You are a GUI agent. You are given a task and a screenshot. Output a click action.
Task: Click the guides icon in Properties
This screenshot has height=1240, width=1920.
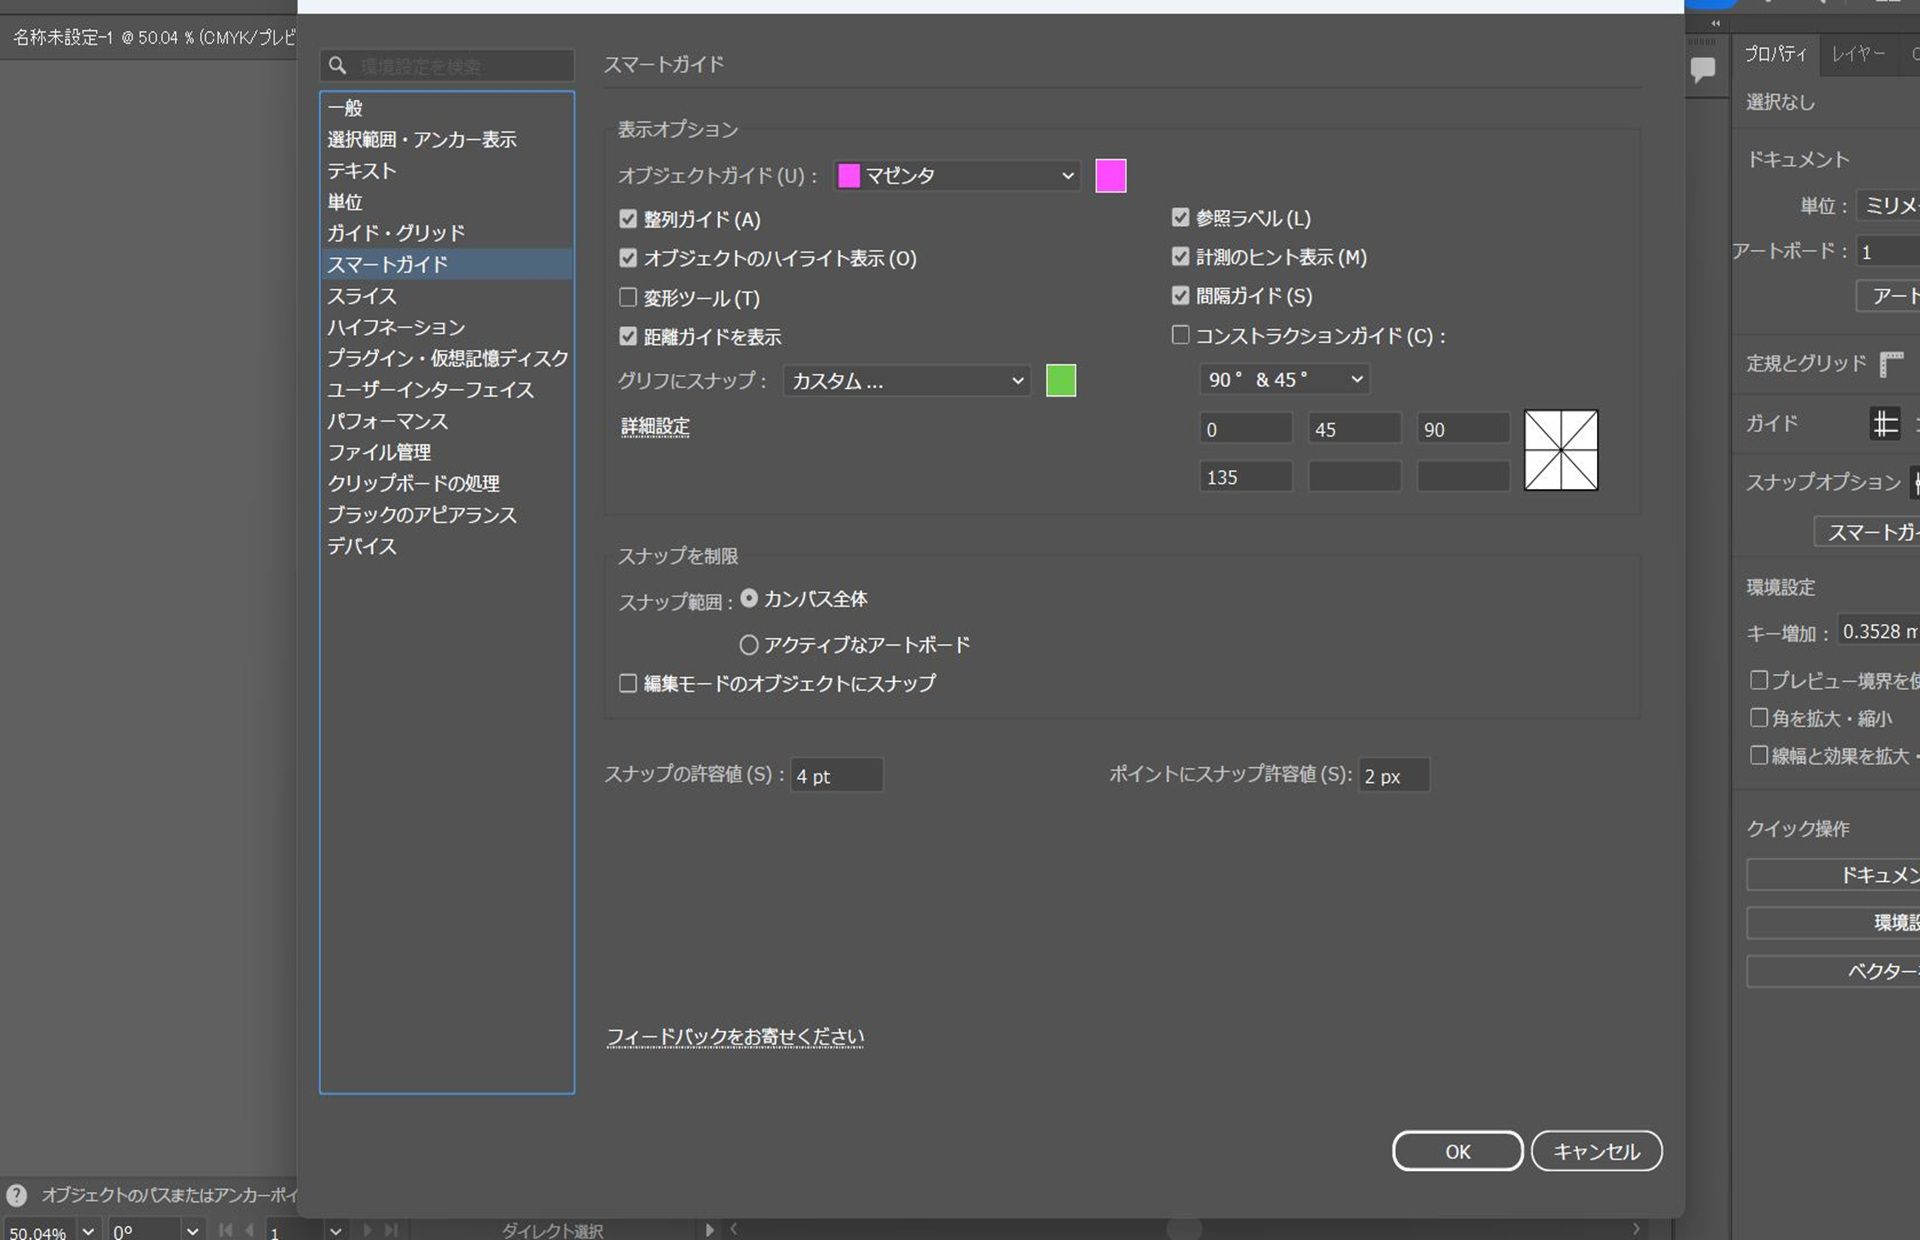click(x=1884, y=424)
